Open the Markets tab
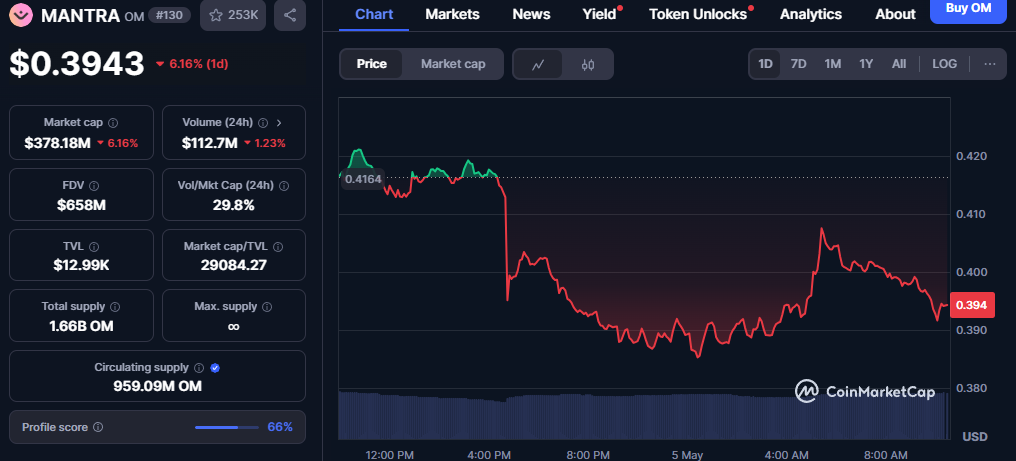Viewport: 1016px width, 461px height. tap(452, 14)
